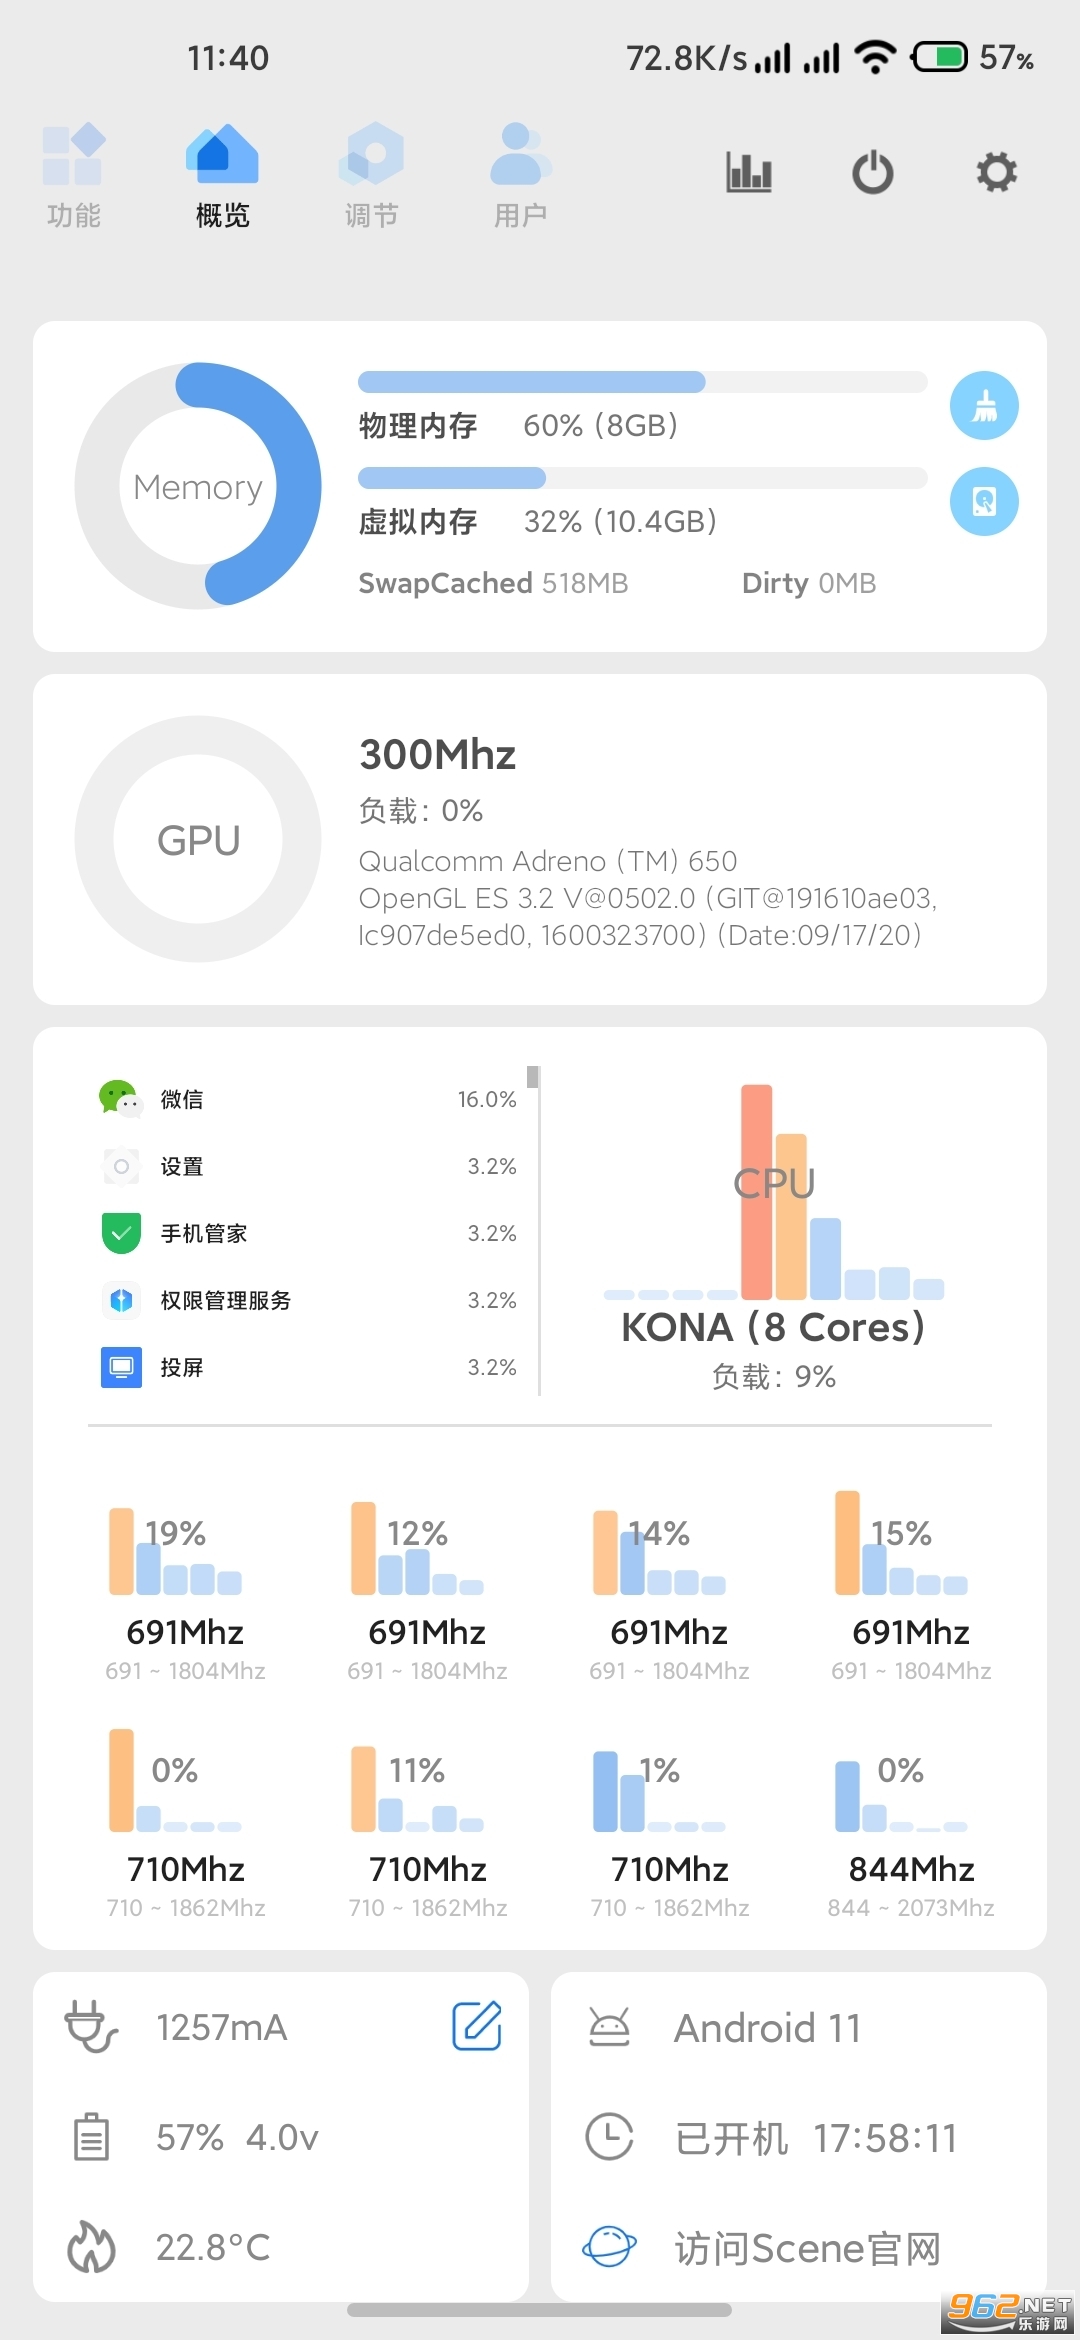Tap the 物理内存 usage progress bar

click(642, 382)
